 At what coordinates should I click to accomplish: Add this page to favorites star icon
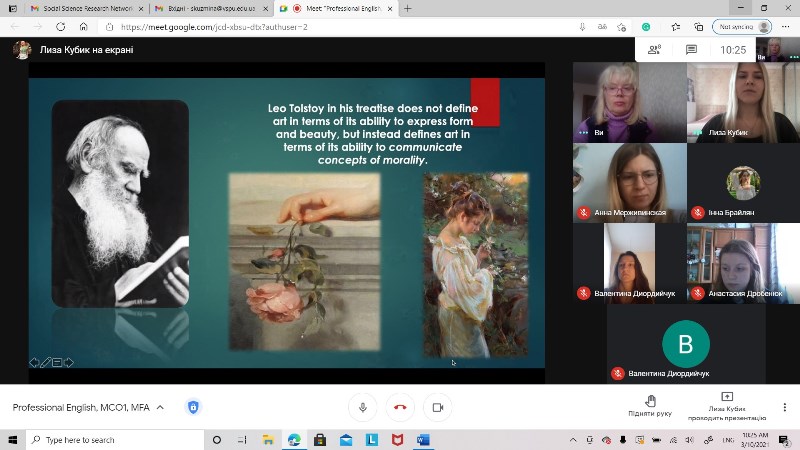(621, 27)
